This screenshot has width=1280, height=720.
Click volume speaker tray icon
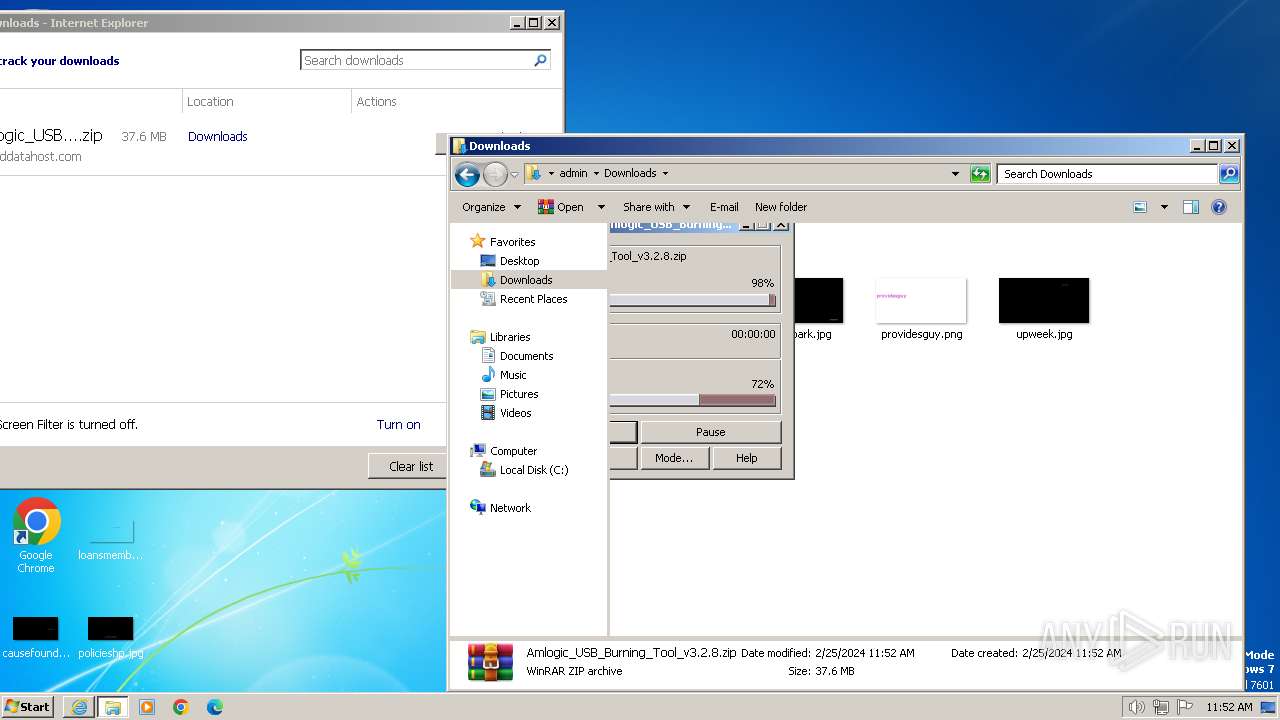pos(1136,707)
